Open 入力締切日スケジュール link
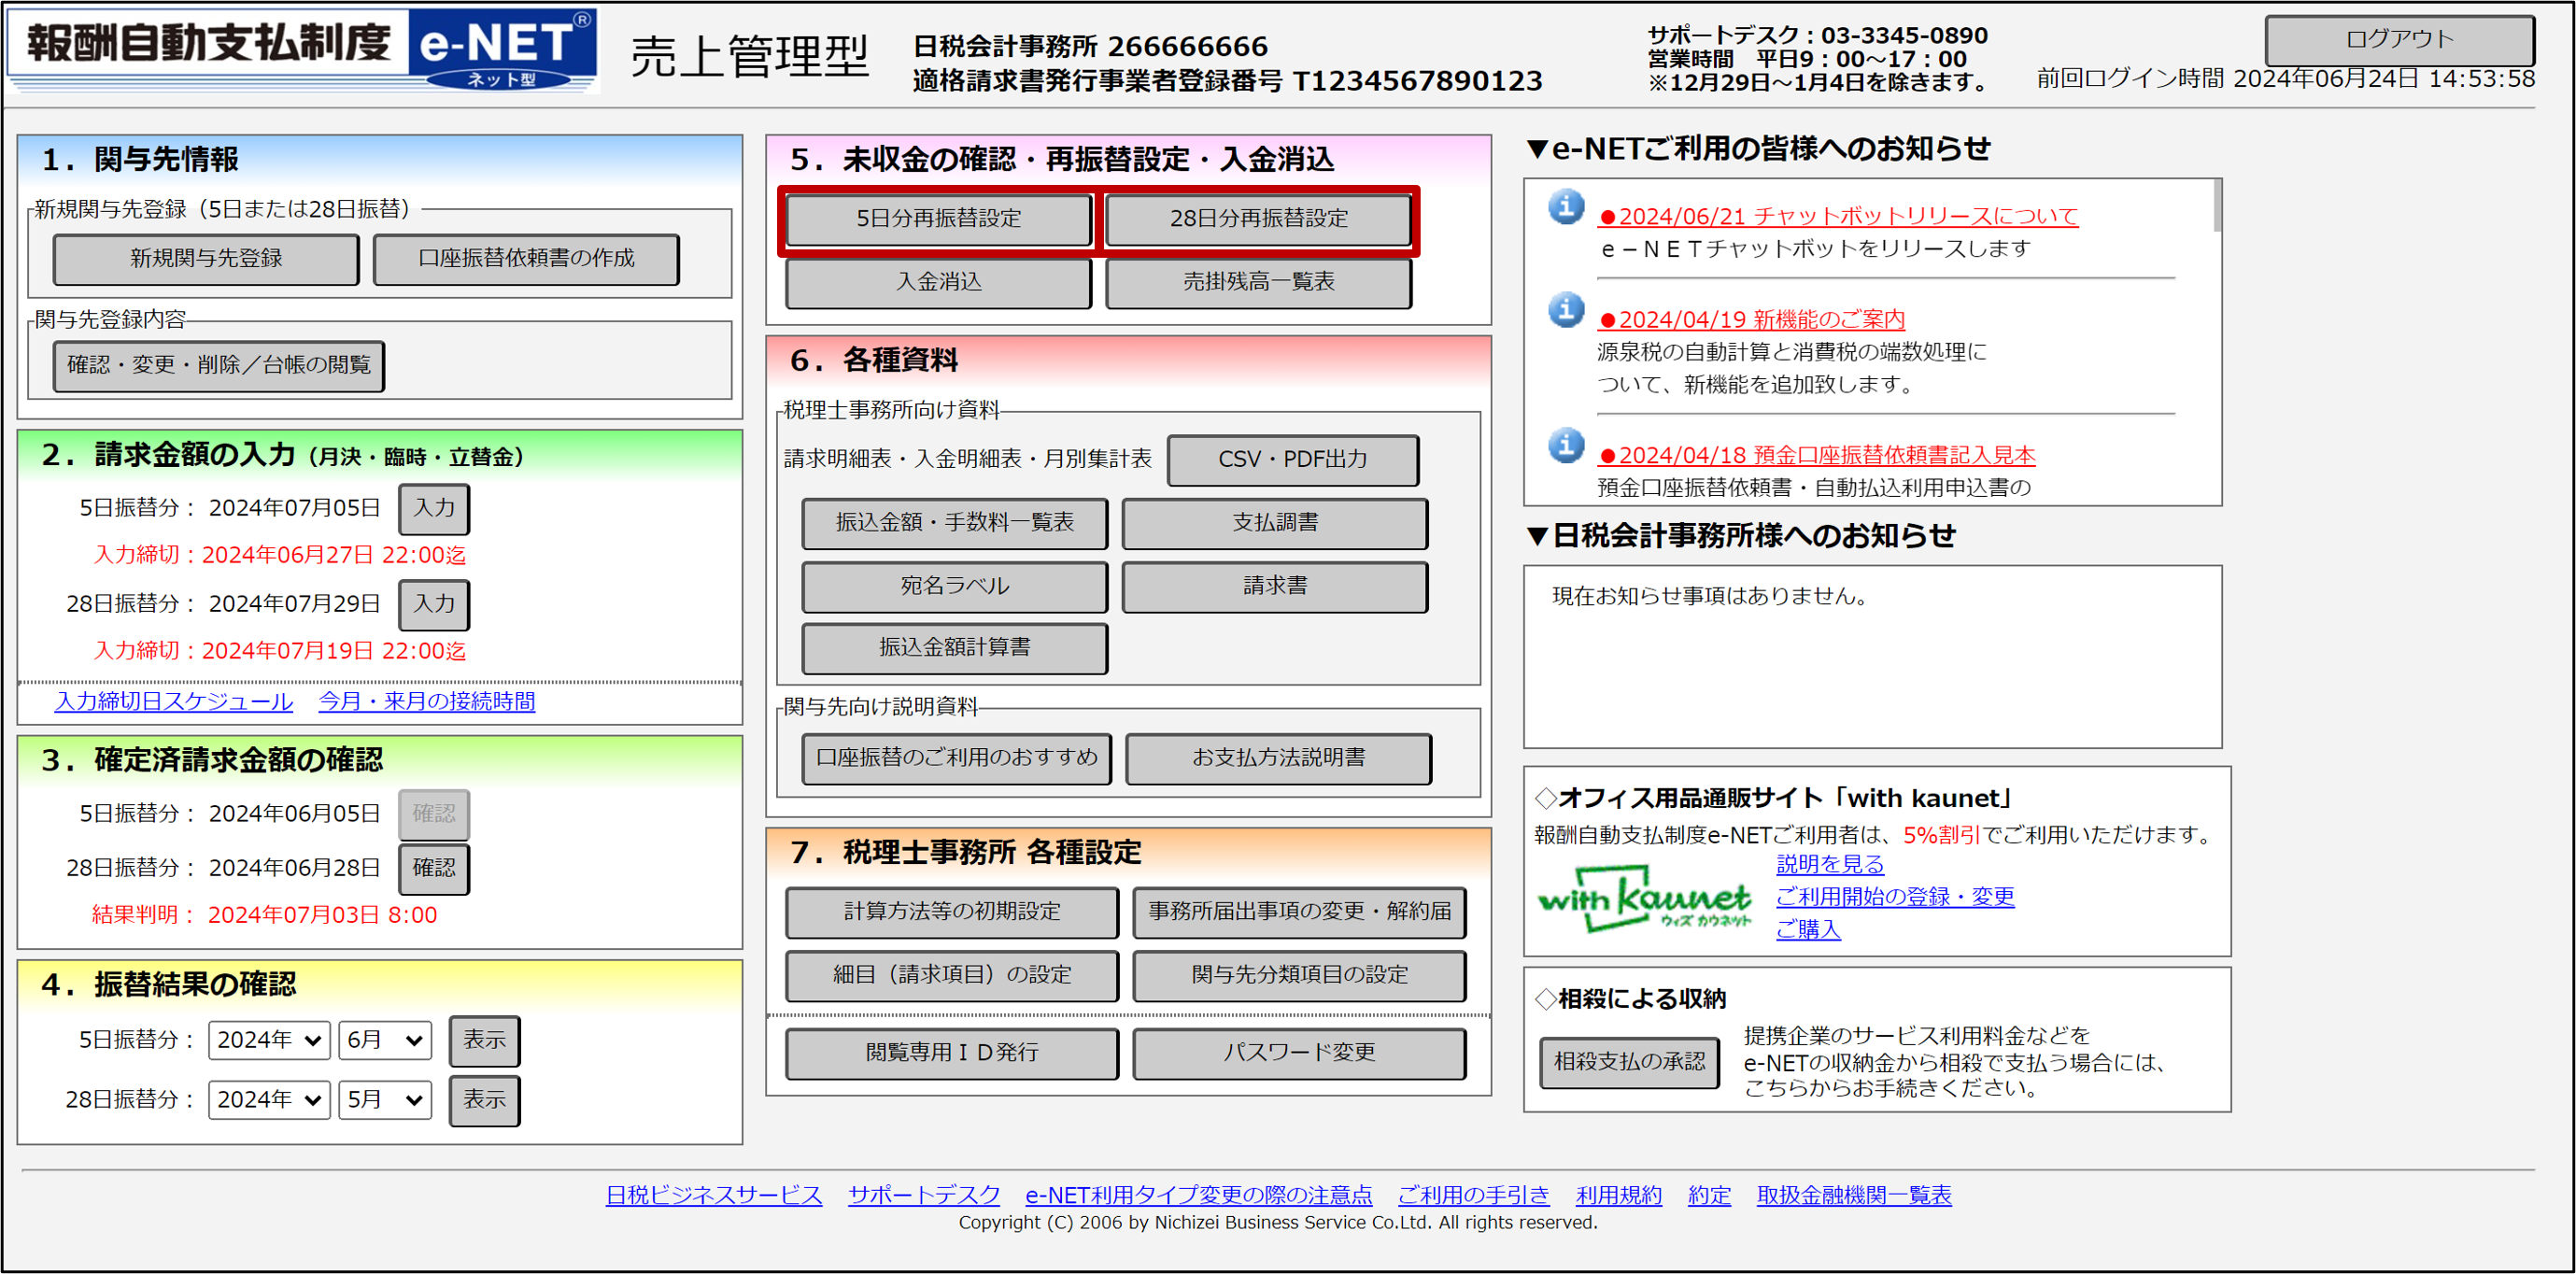The image size is (2576, 1274). pyautogui.click(x=174, y=702)
